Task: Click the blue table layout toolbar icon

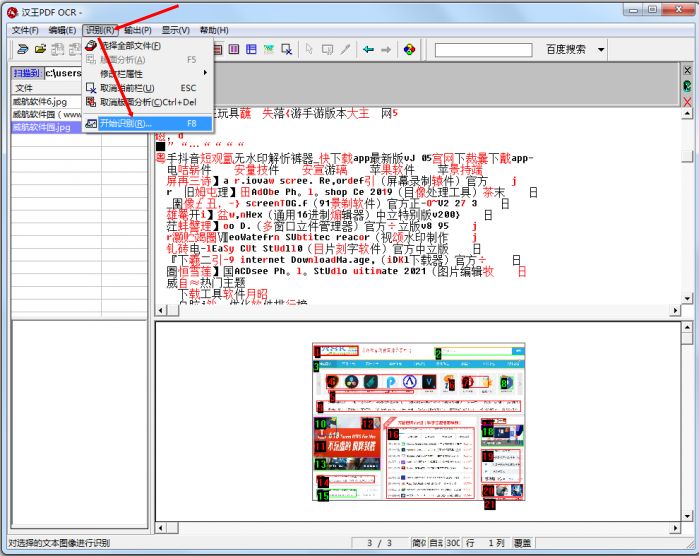Action: click(x=251, y=49)
